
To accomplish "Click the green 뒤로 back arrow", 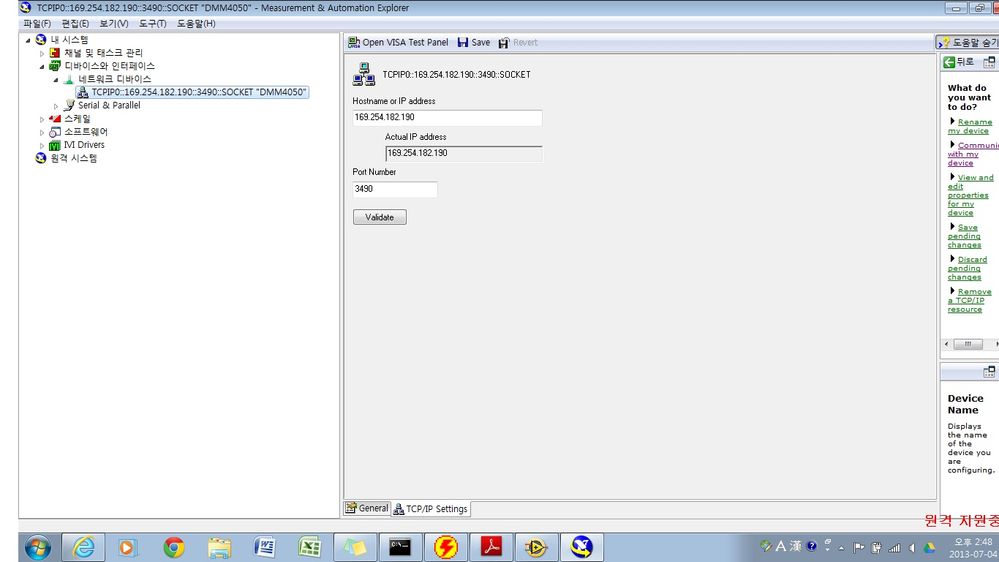I will [949, 62].
